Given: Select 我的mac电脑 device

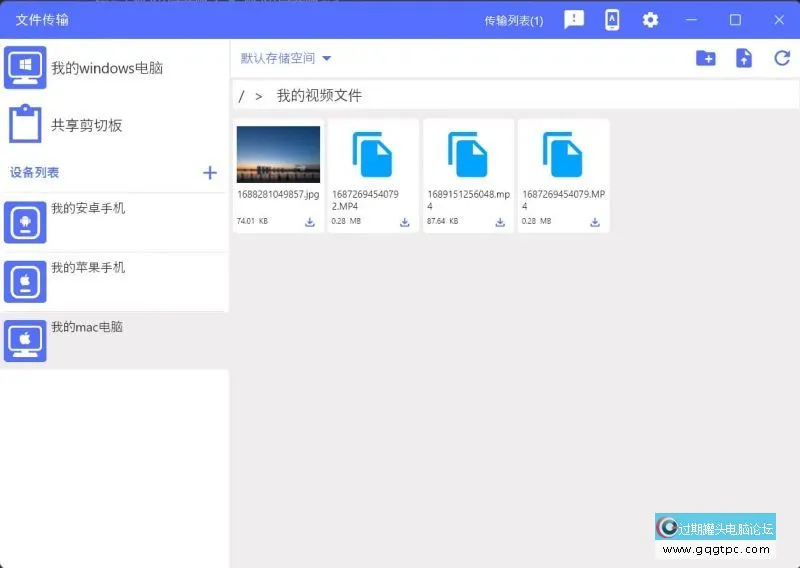Looking at the screenshot, I should (114, 340).
